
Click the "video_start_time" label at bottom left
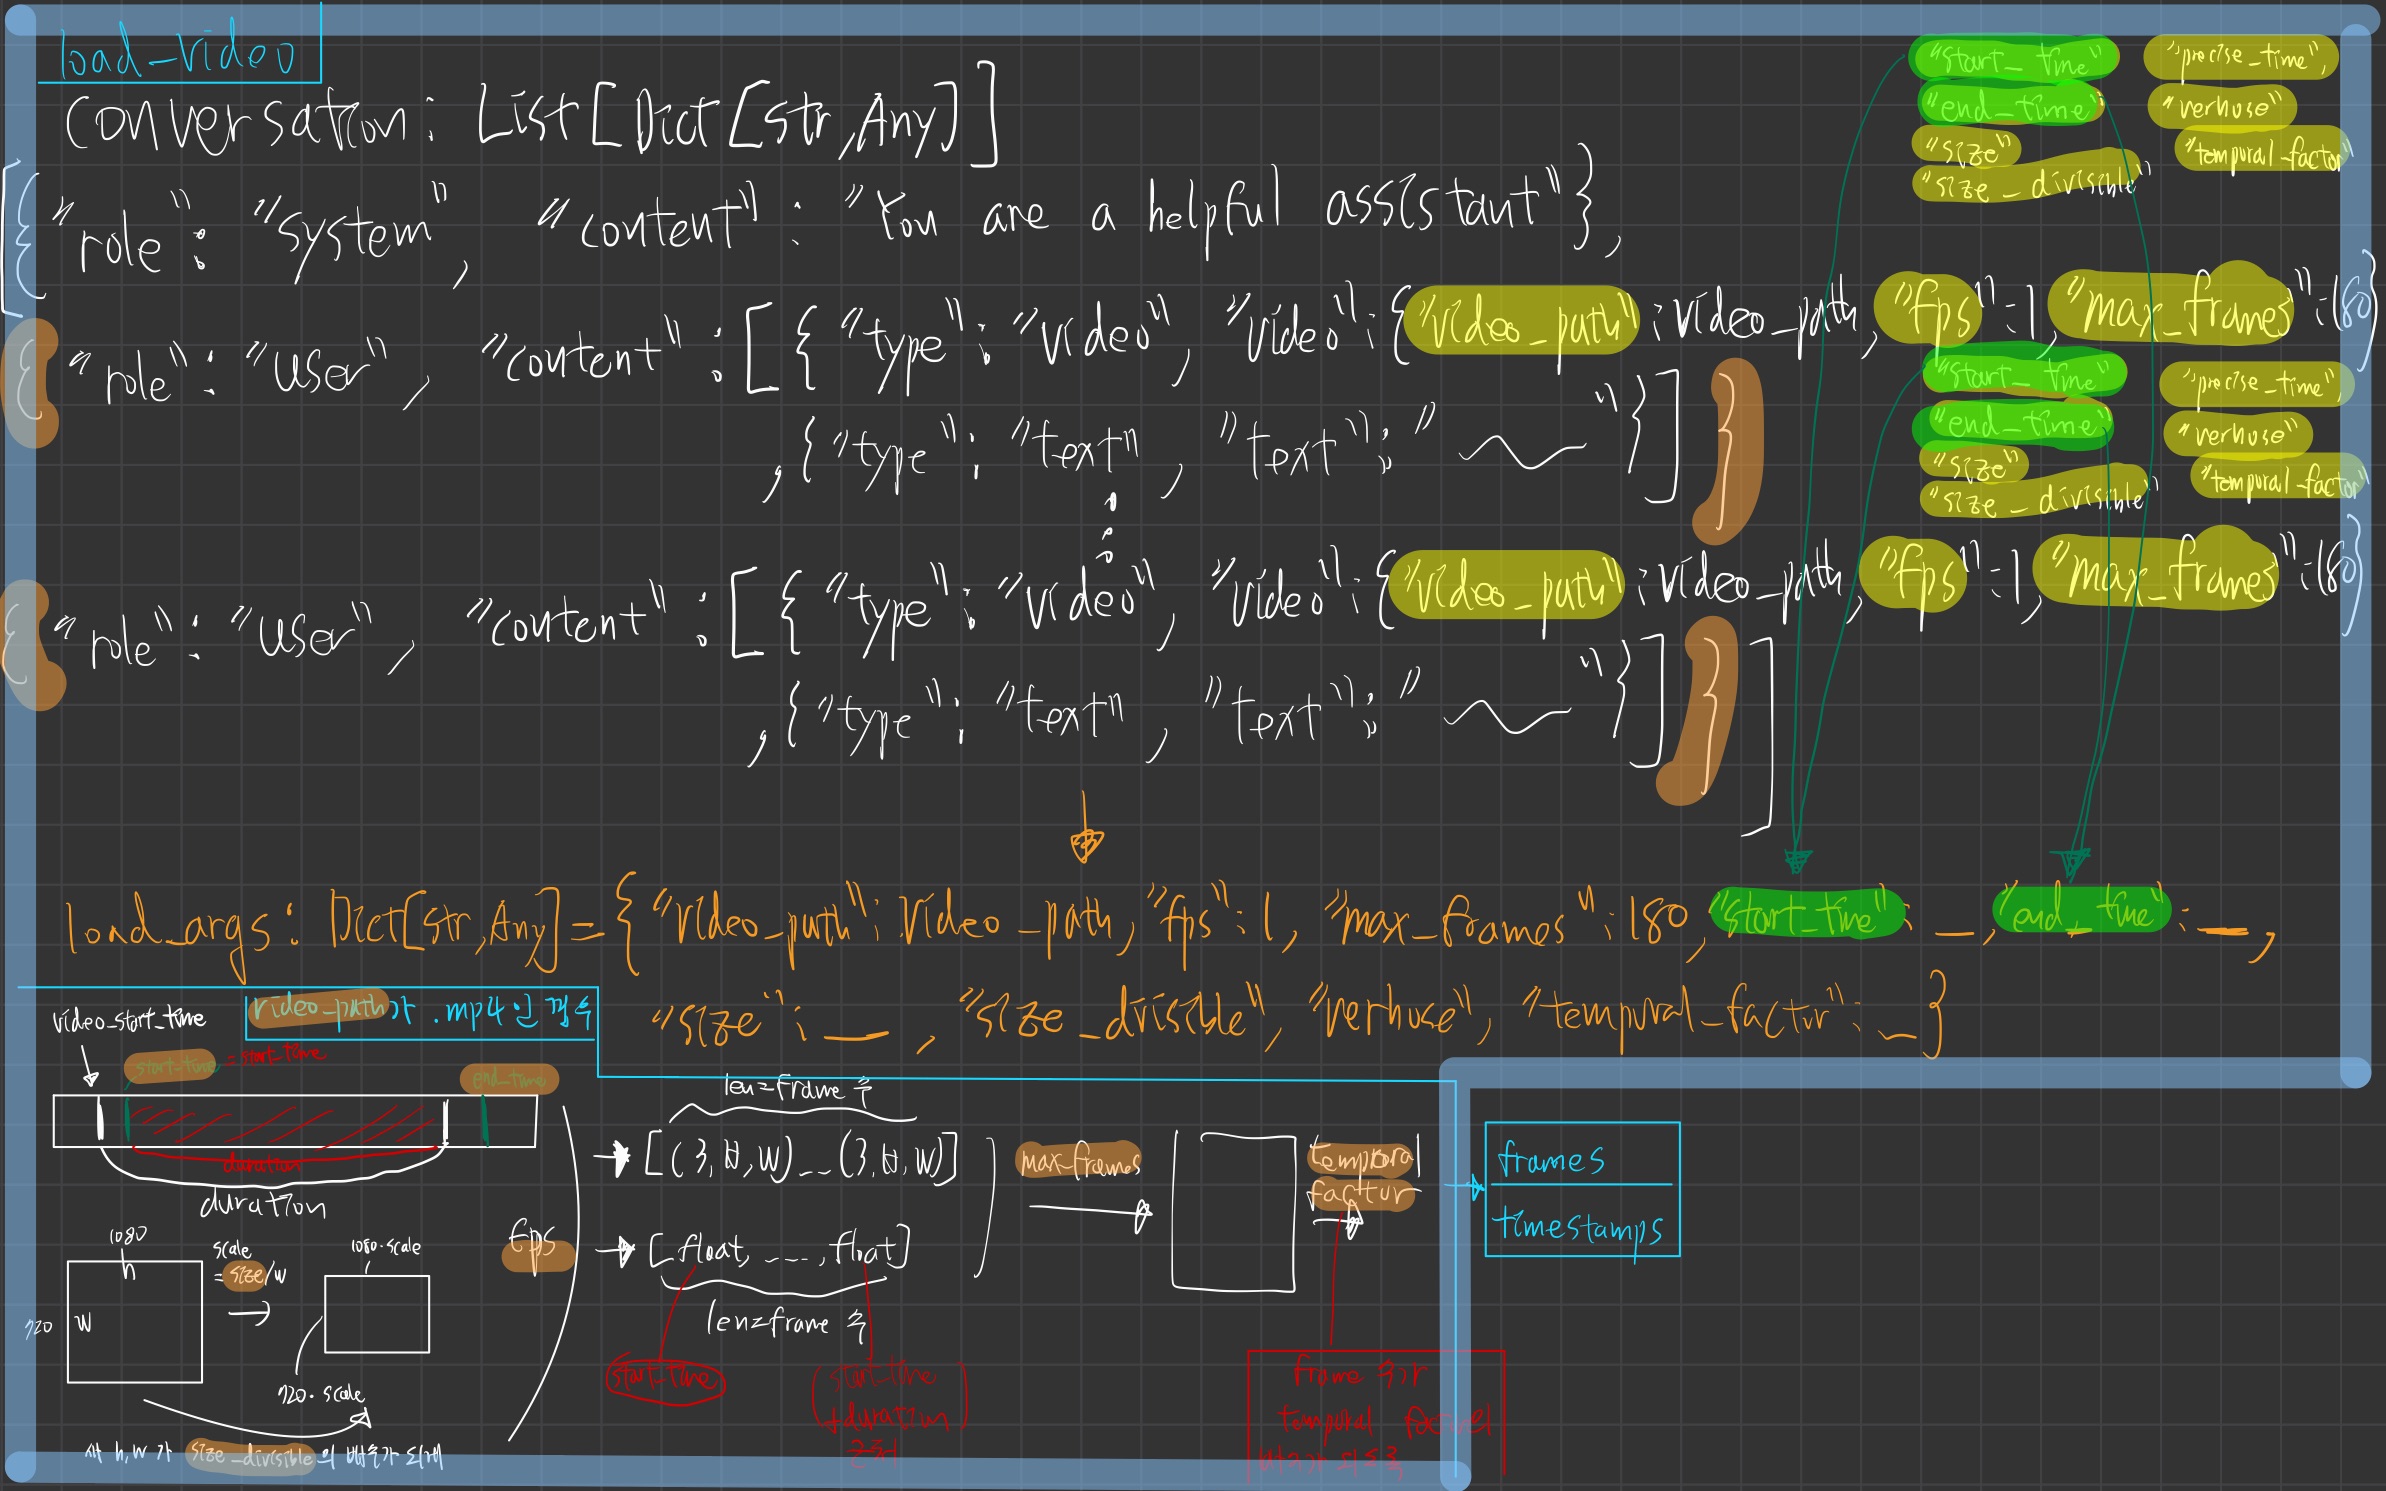coord(128,1020)
